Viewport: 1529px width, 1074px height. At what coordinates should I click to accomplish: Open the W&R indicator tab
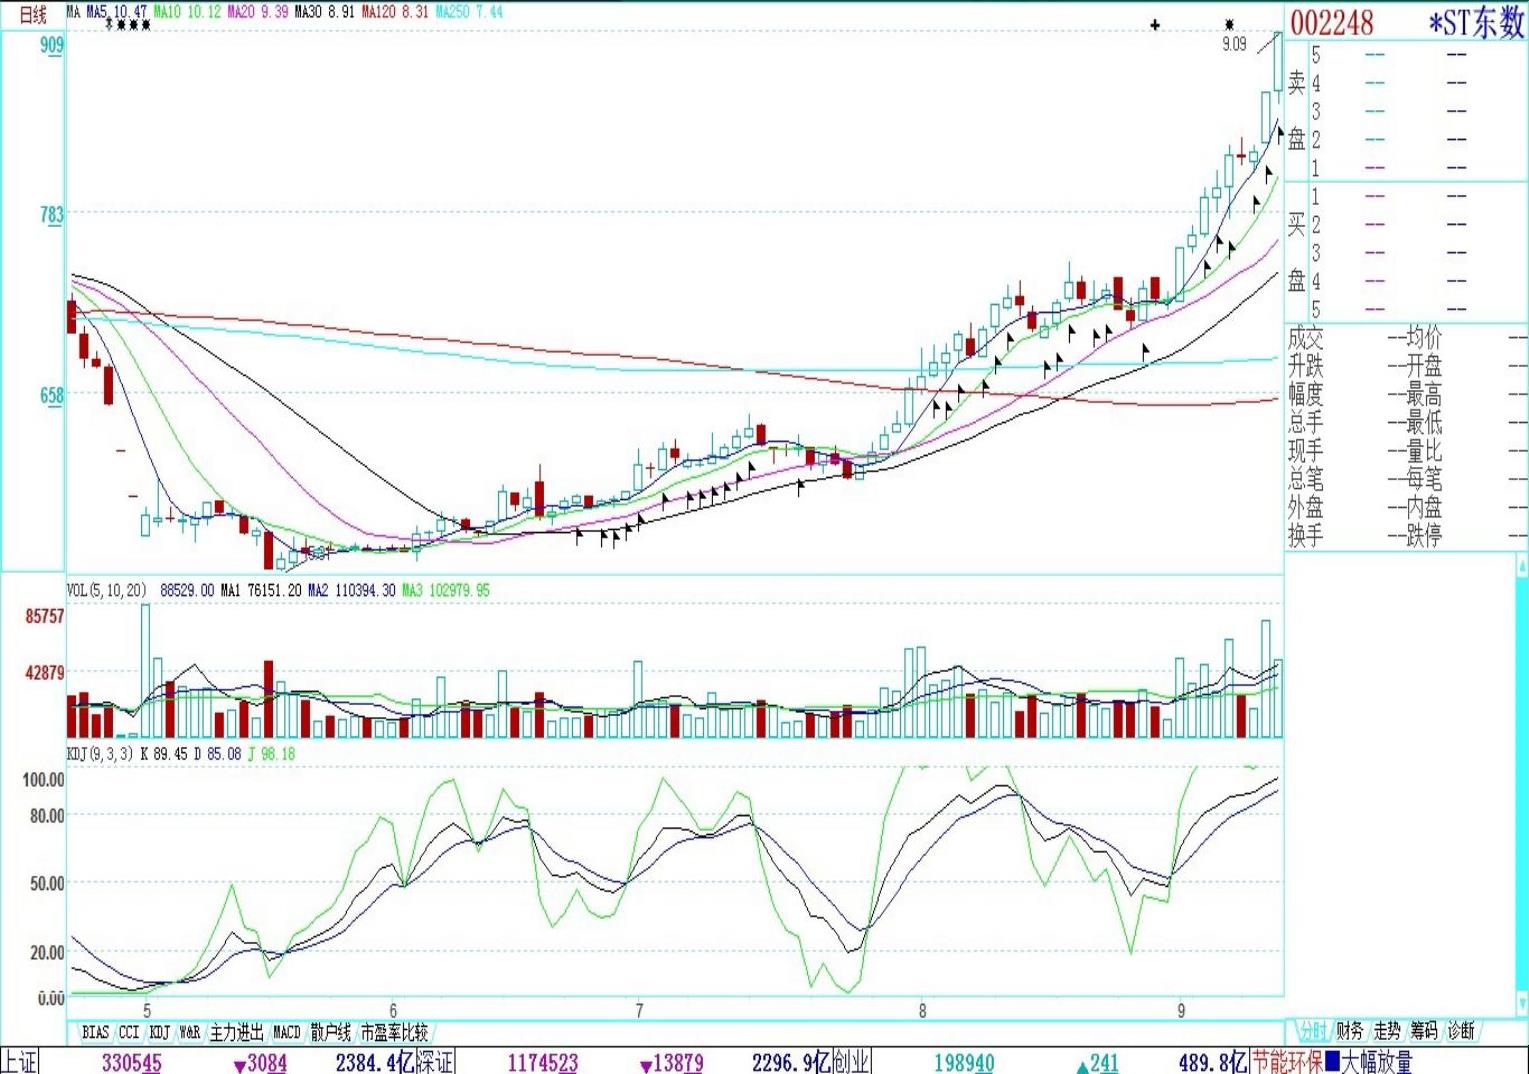pos(190,1032)
